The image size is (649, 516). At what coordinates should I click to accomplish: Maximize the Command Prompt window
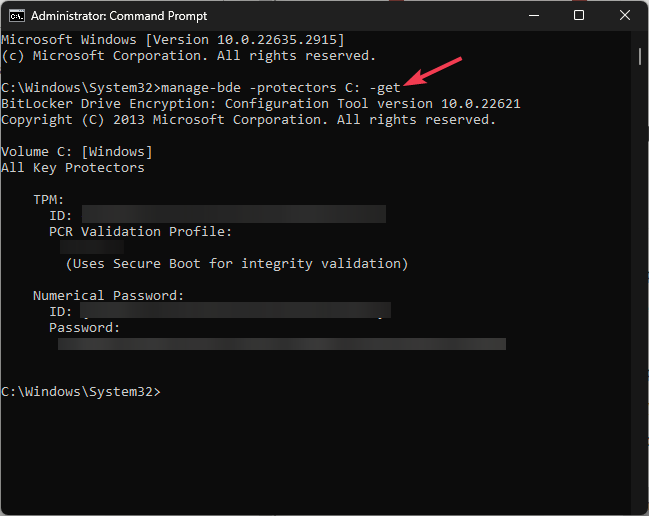[579, 16]
